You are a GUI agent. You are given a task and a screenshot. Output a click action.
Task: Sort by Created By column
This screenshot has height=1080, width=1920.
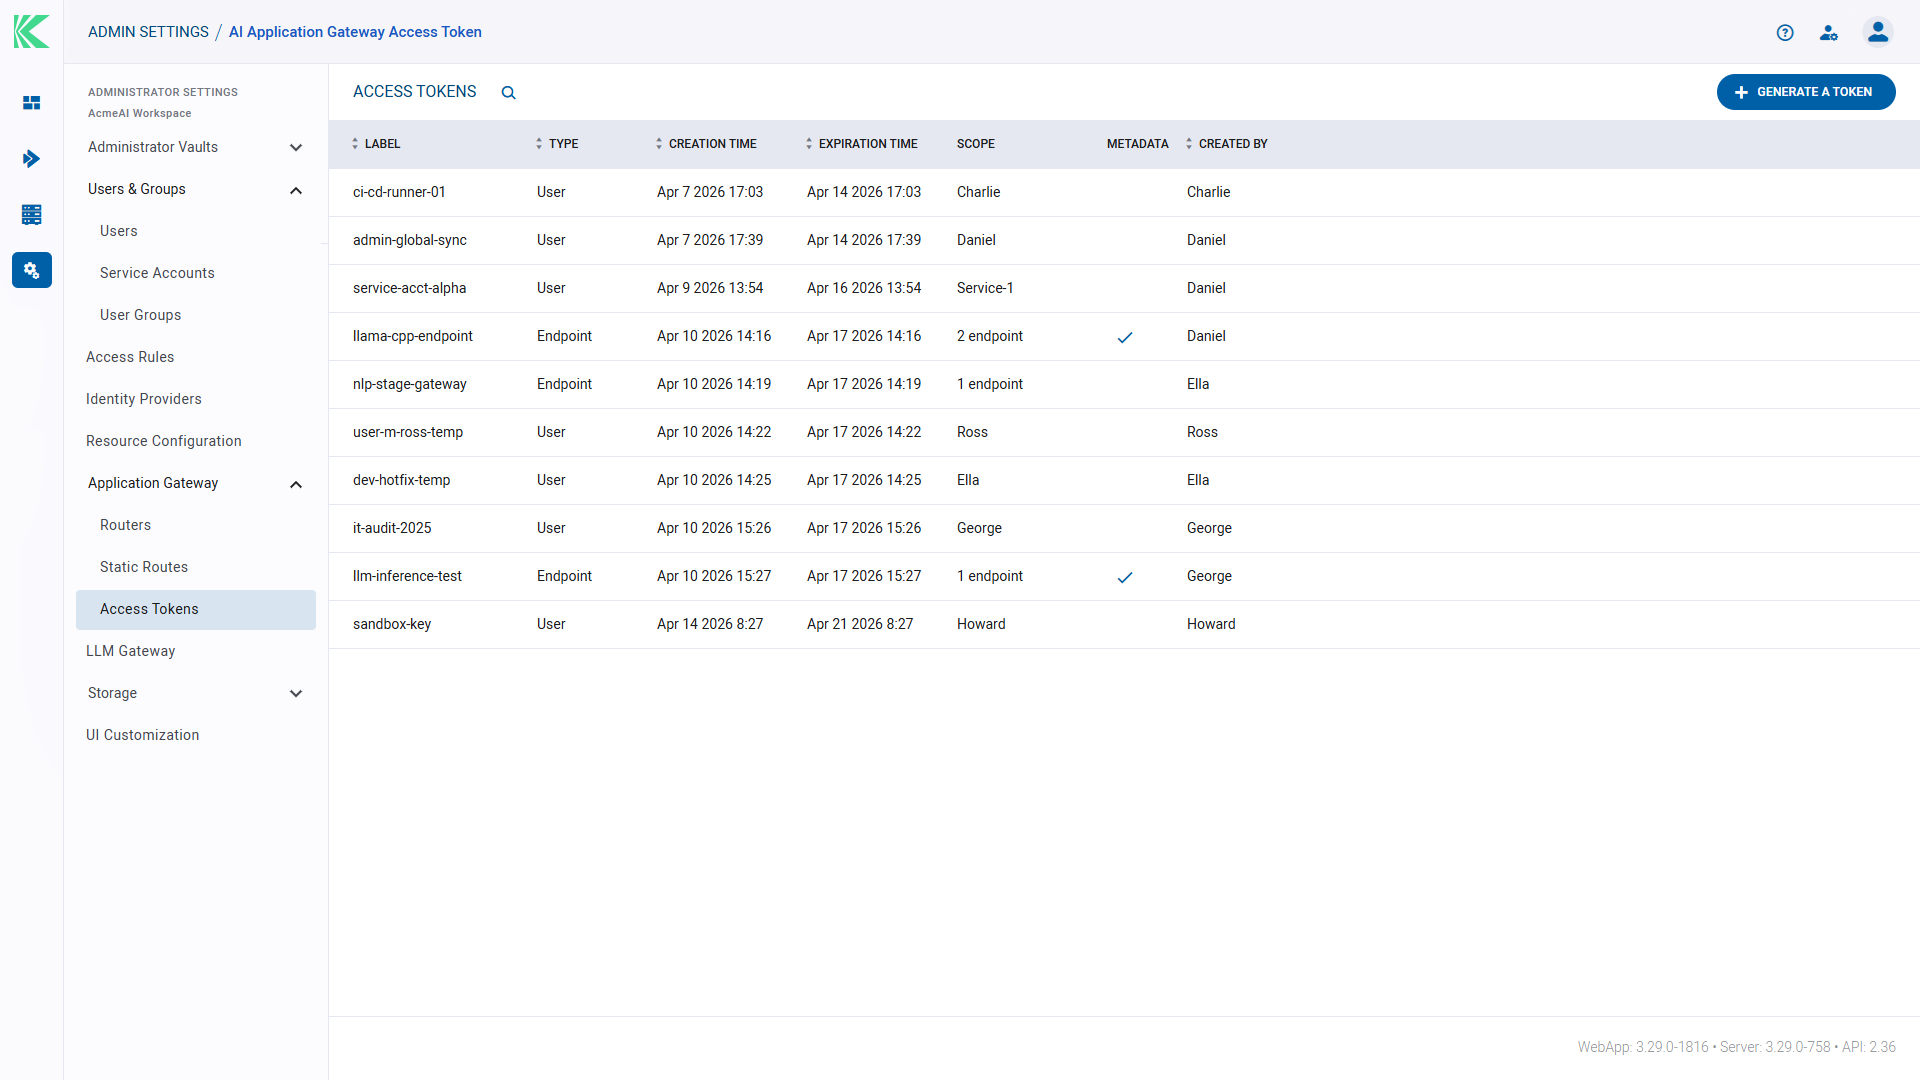coord(1227,144)
